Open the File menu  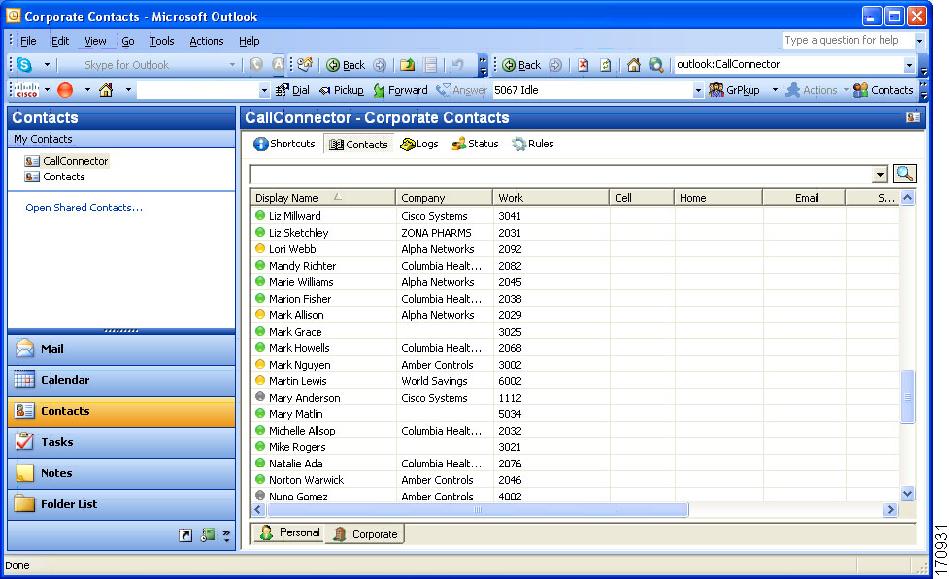point(28,41)
